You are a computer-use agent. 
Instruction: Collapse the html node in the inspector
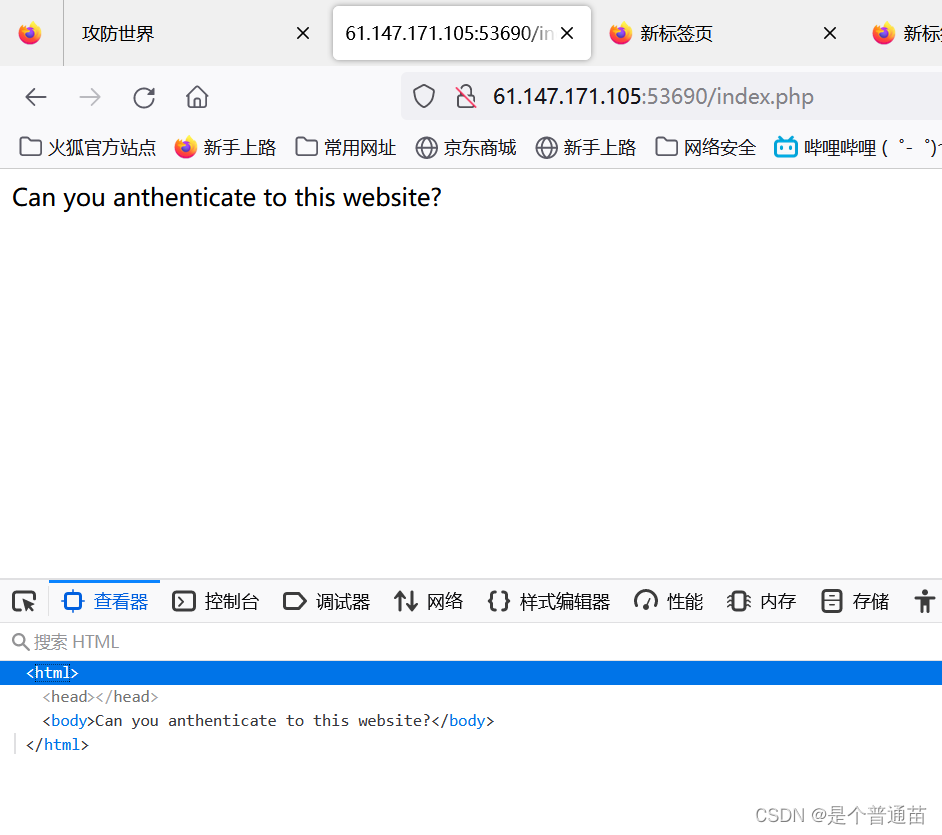[16, 672]
